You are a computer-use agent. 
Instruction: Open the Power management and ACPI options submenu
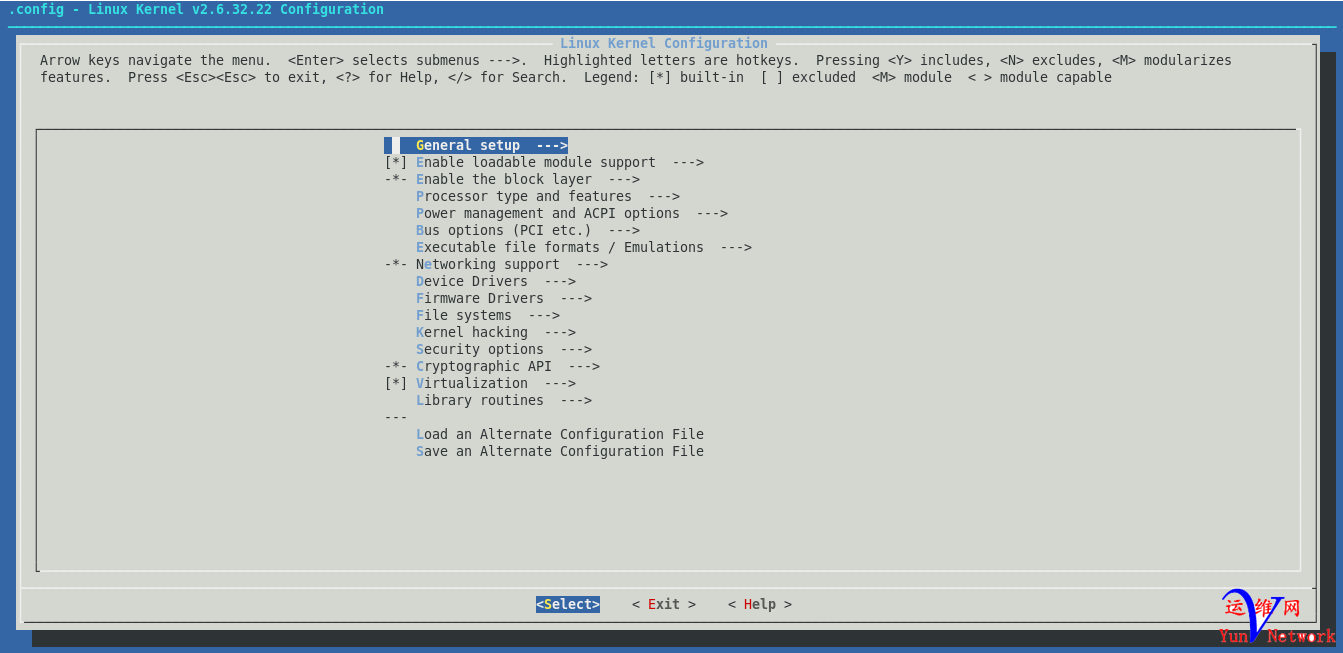coord(572,213)
